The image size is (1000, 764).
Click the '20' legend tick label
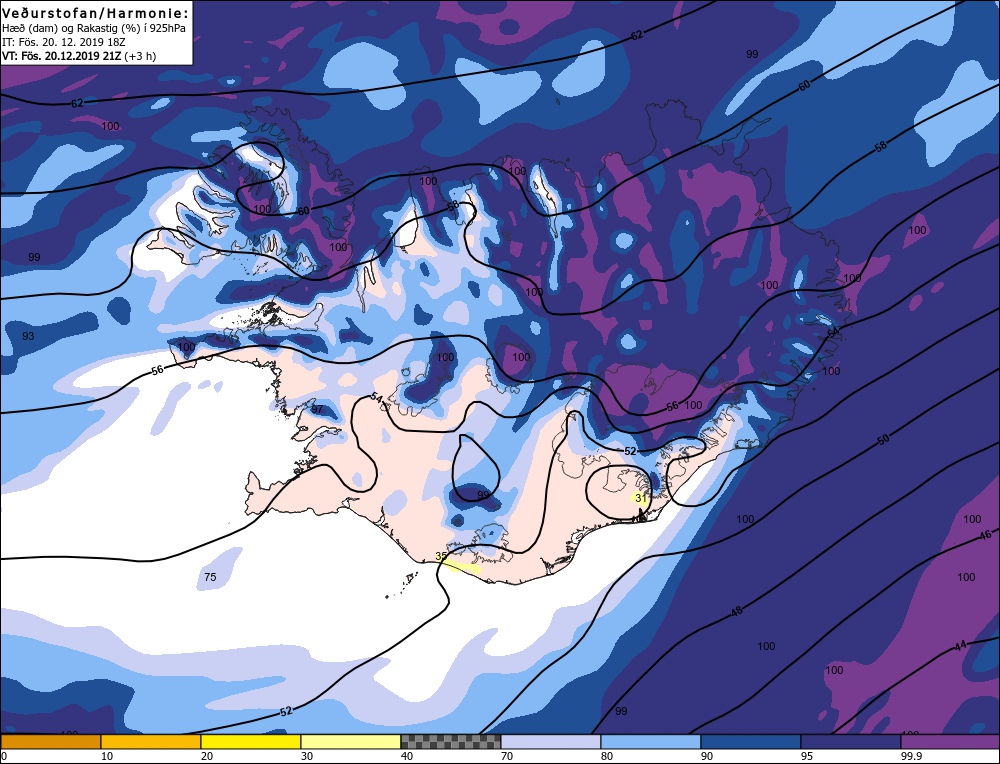coord(207,756)
